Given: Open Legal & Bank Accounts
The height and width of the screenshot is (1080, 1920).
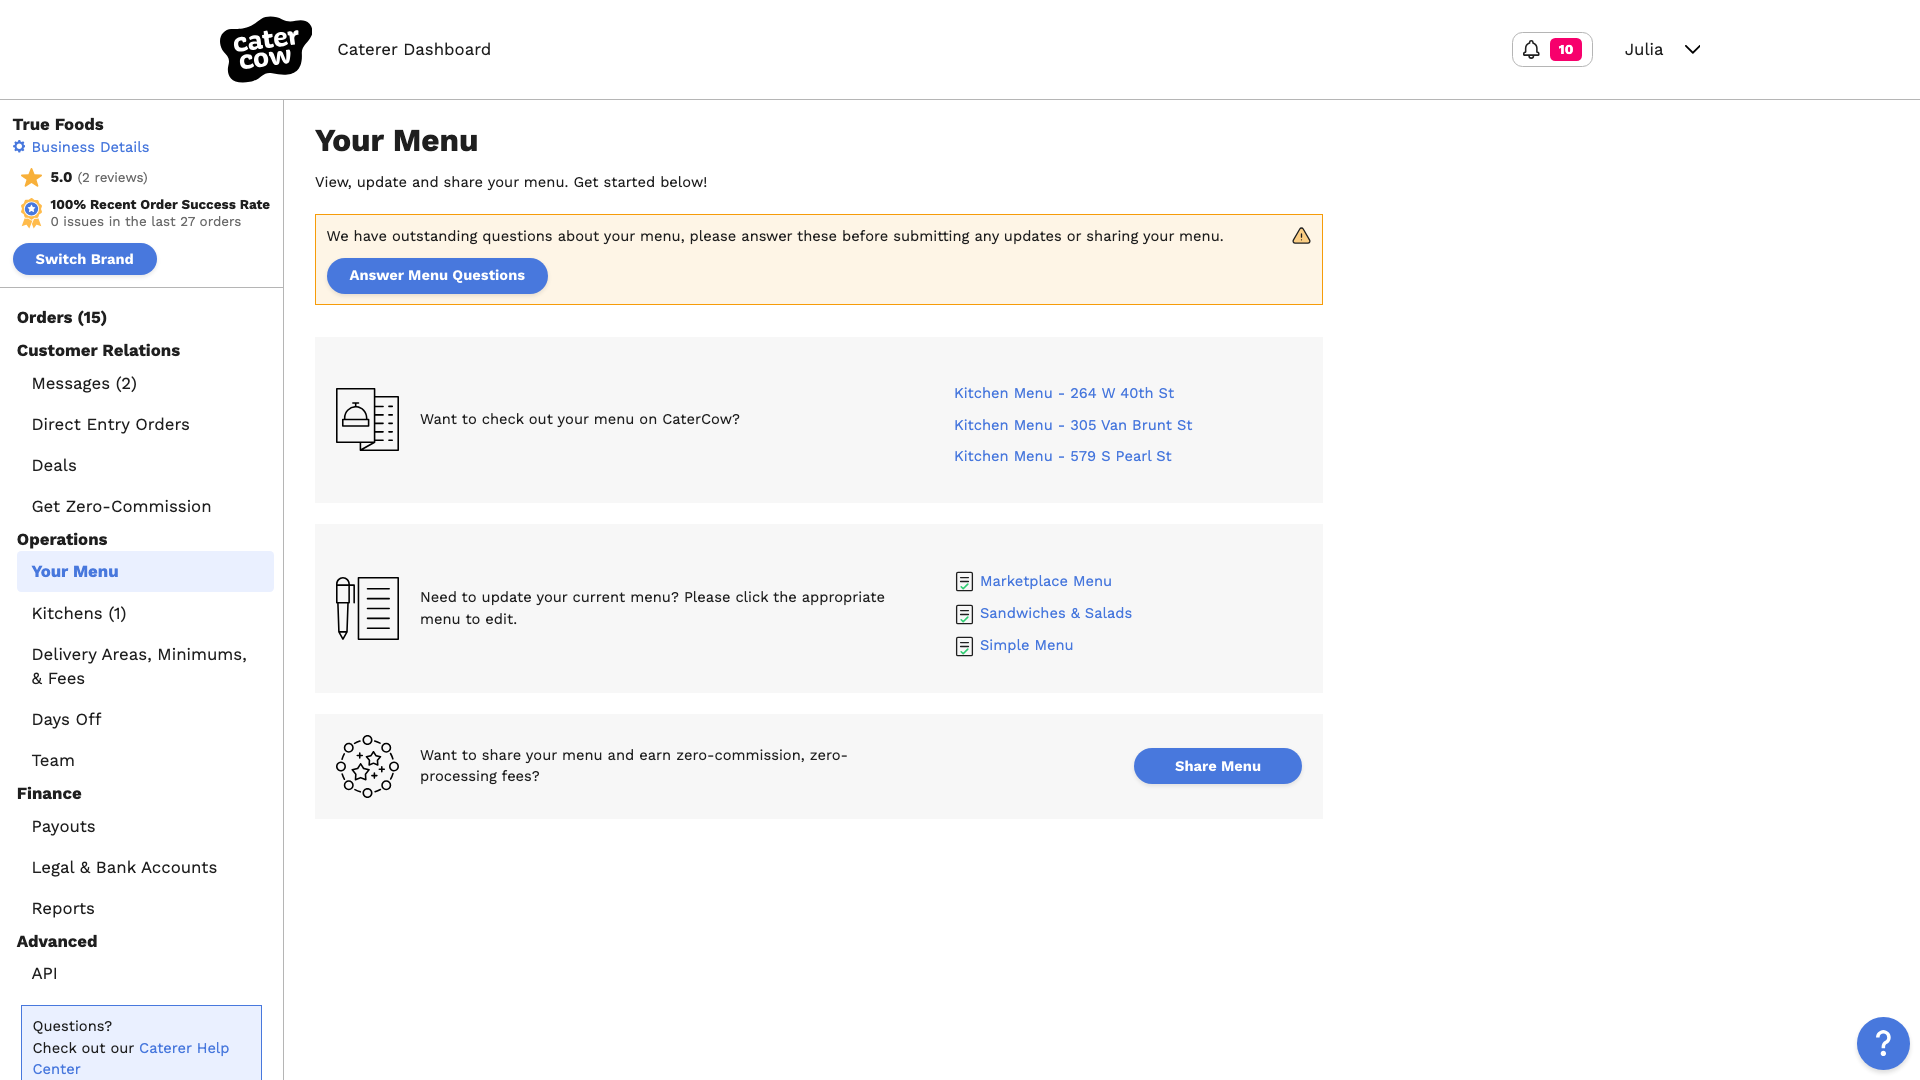Looking at the screenshot, I should [124, 867].
